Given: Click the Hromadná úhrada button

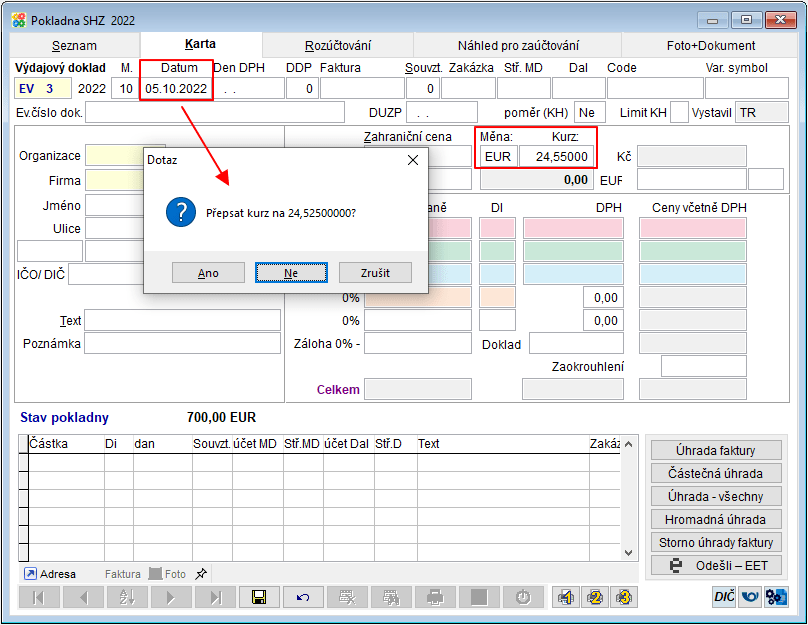Looking at the screenshot, I should point(716,519).
